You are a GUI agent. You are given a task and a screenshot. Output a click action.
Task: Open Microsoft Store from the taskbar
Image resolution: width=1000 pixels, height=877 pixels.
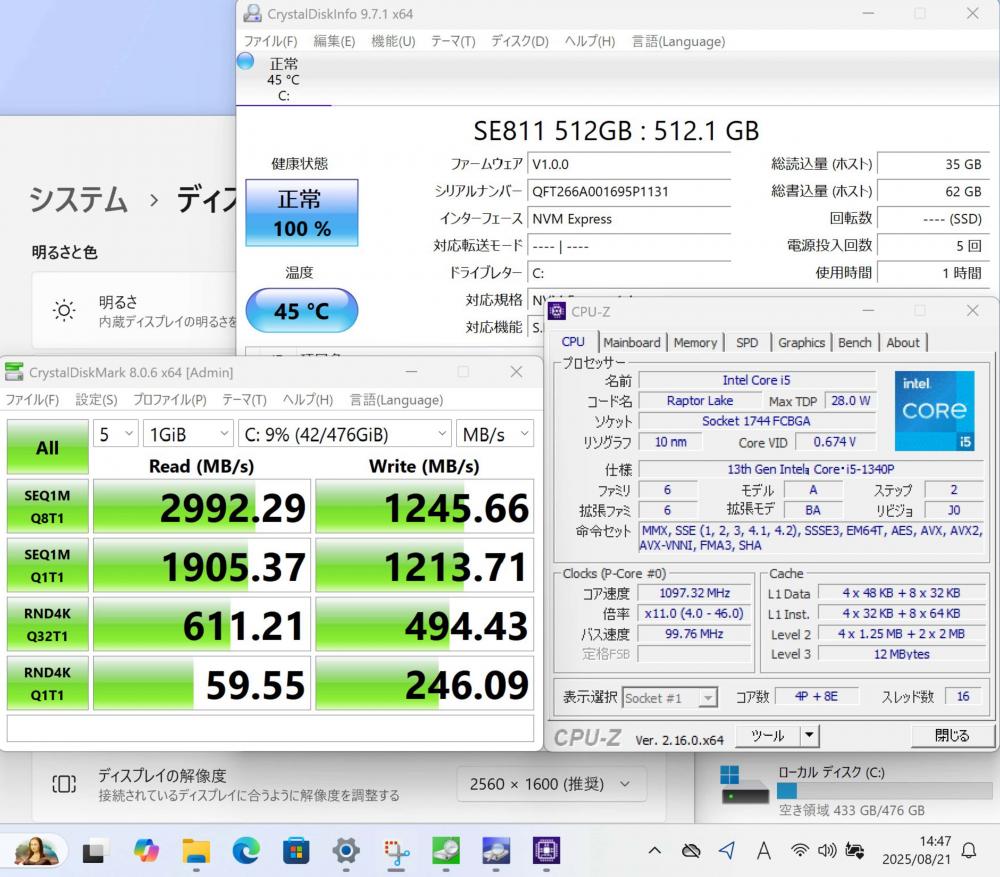pyautogui.click(x=296, y=851)
